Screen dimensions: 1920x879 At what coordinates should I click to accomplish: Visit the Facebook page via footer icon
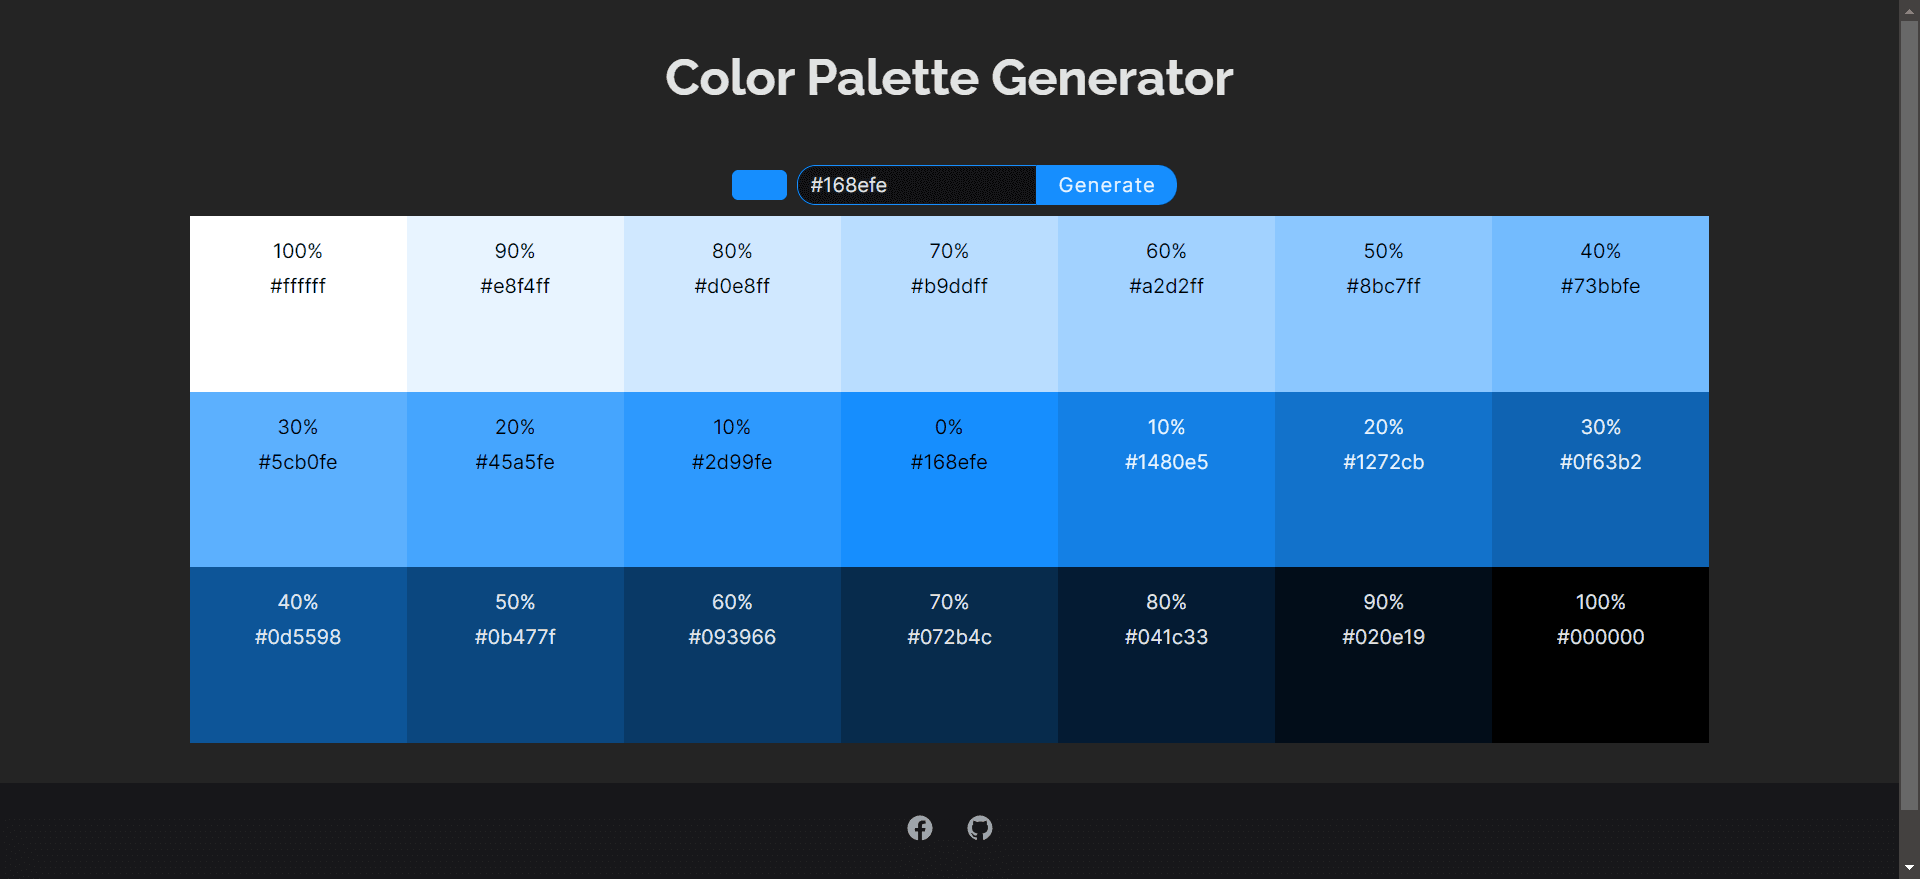[x=920, y=827]
